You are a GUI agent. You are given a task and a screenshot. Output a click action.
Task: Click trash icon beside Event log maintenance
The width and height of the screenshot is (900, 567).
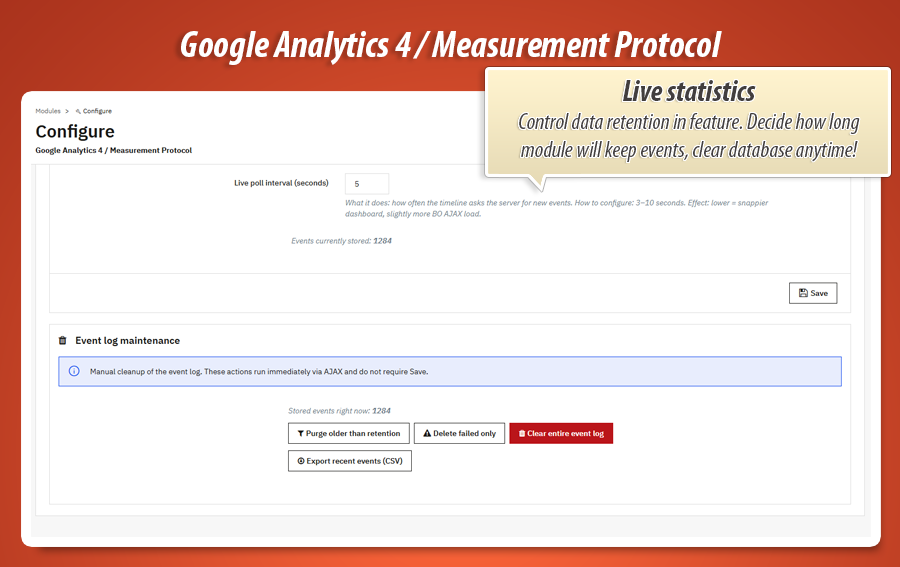click(x=63, y=340)
